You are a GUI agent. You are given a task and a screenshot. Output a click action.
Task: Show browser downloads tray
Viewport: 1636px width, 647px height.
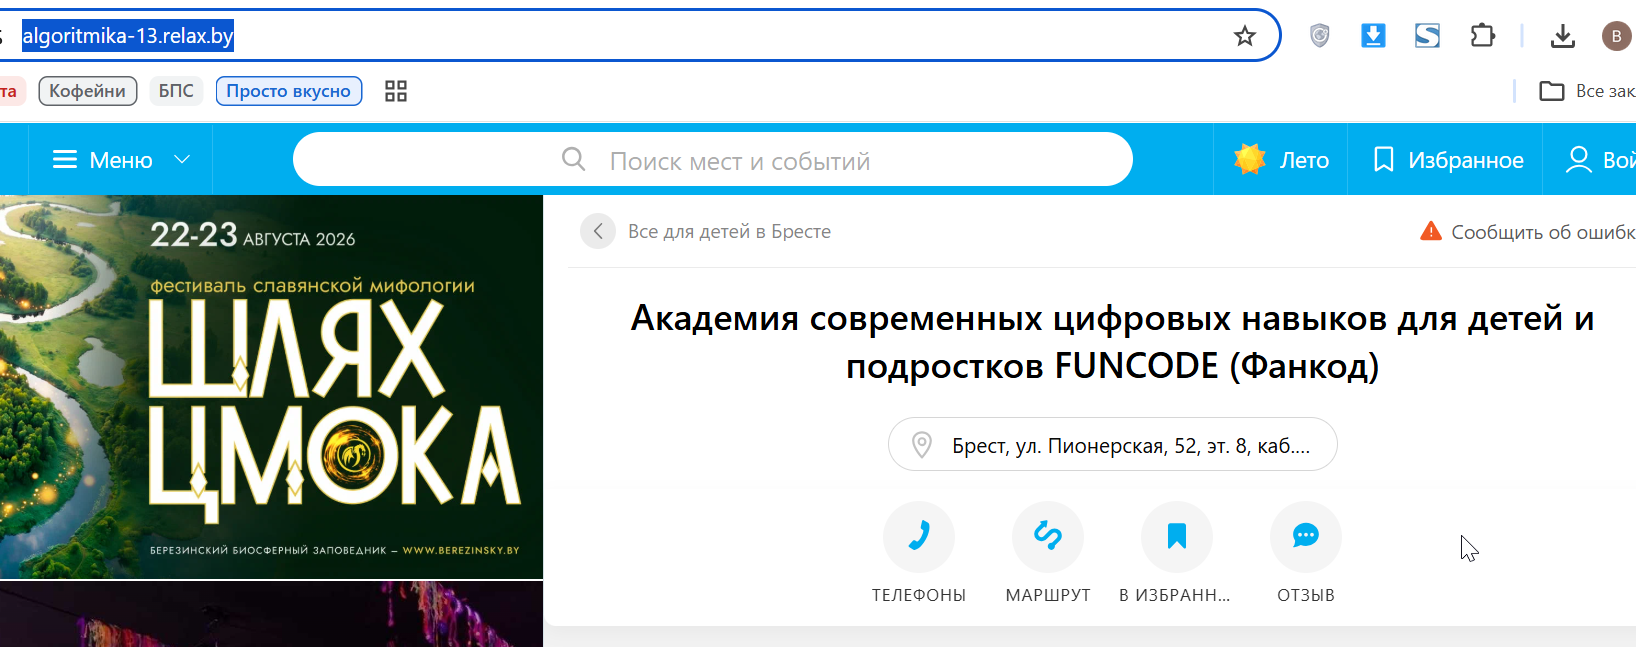(x=1562, y=36)
